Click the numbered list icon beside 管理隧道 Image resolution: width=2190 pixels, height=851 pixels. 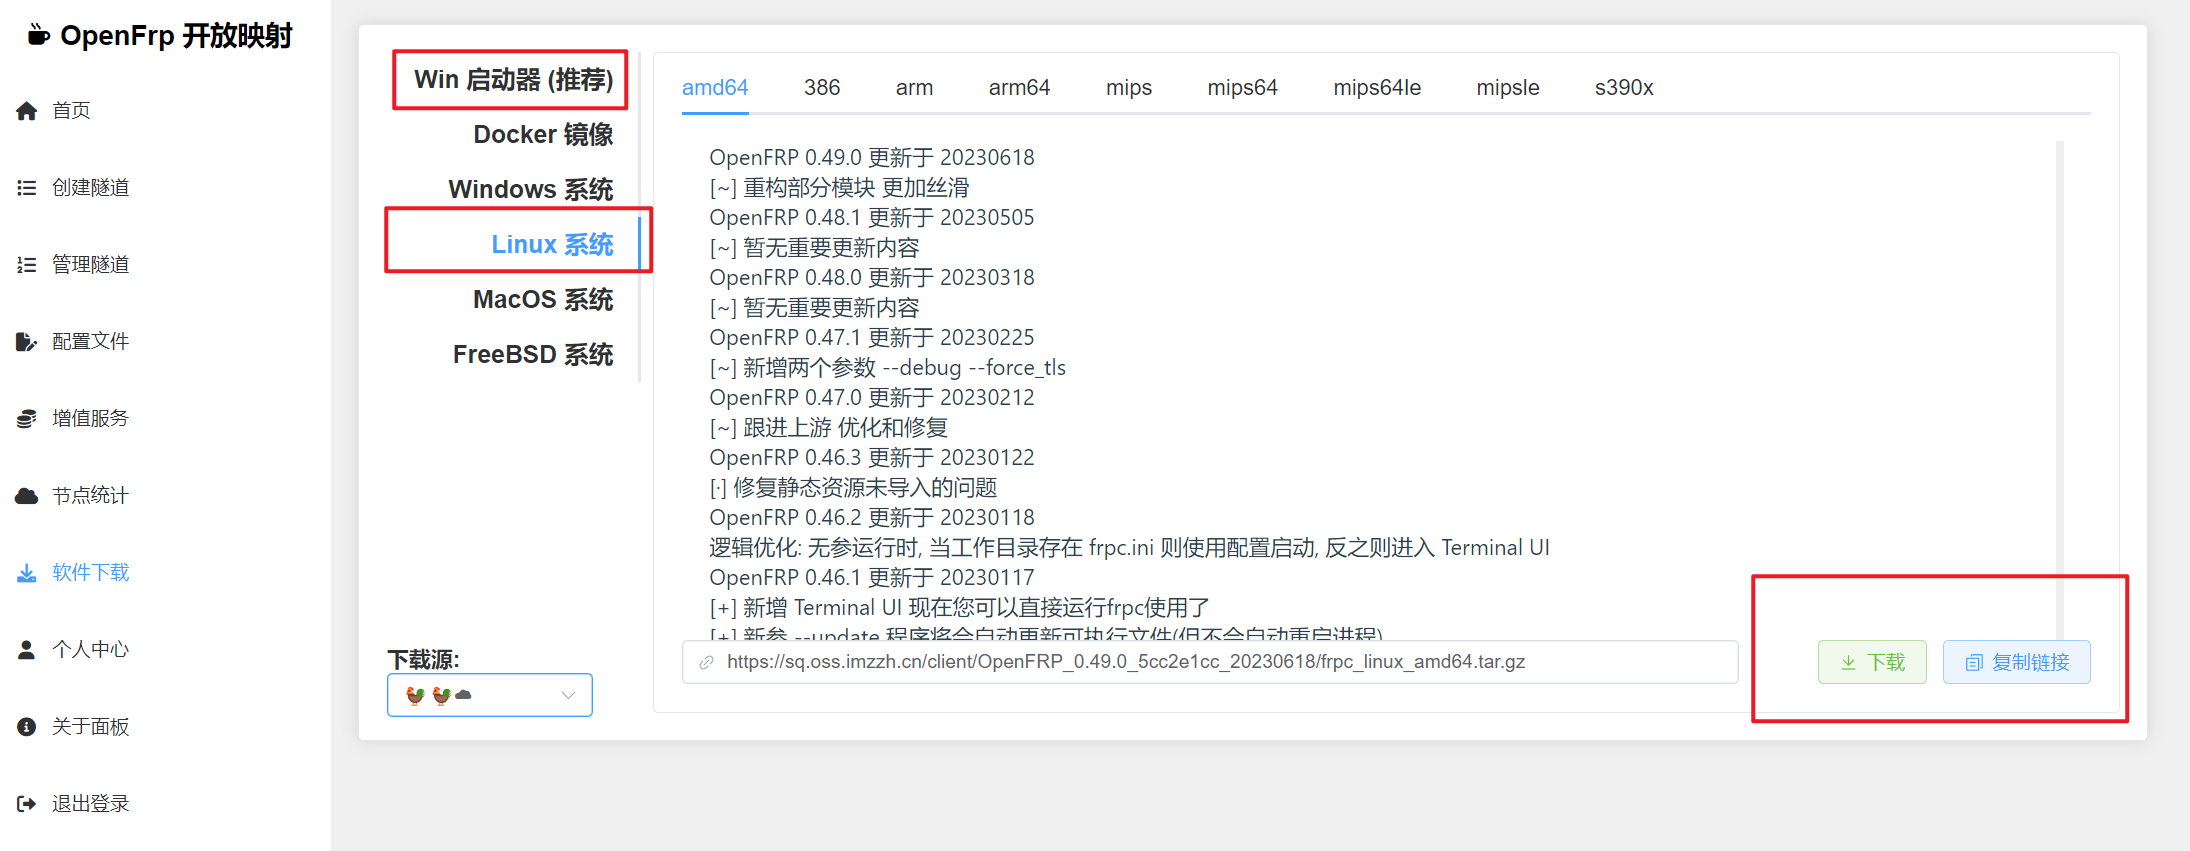tap(27, 265)
